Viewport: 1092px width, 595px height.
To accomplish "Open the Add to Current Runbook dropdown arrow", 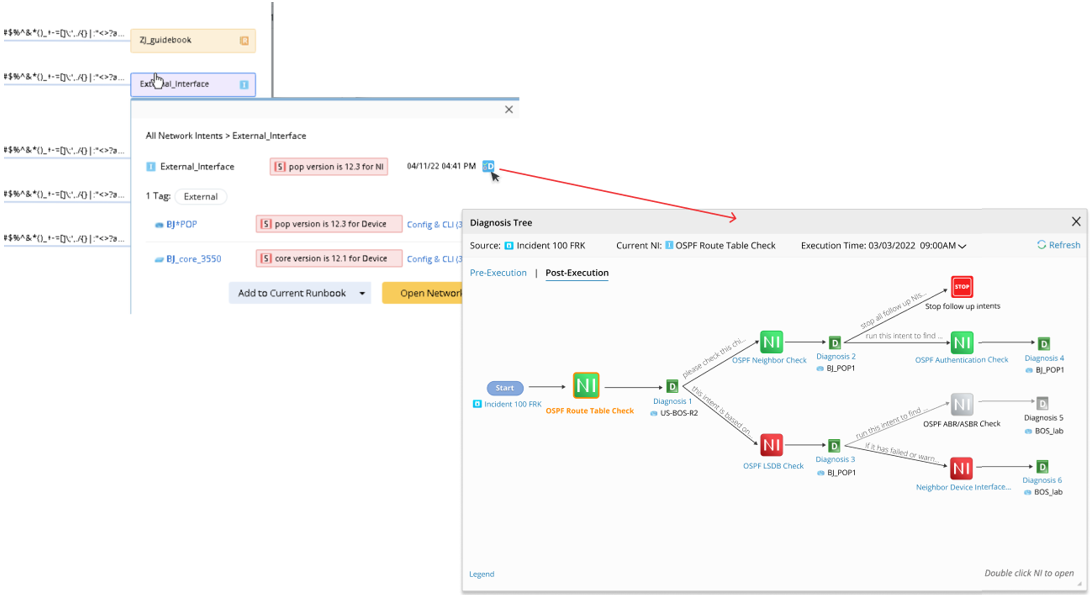I will tap(362, 293).
